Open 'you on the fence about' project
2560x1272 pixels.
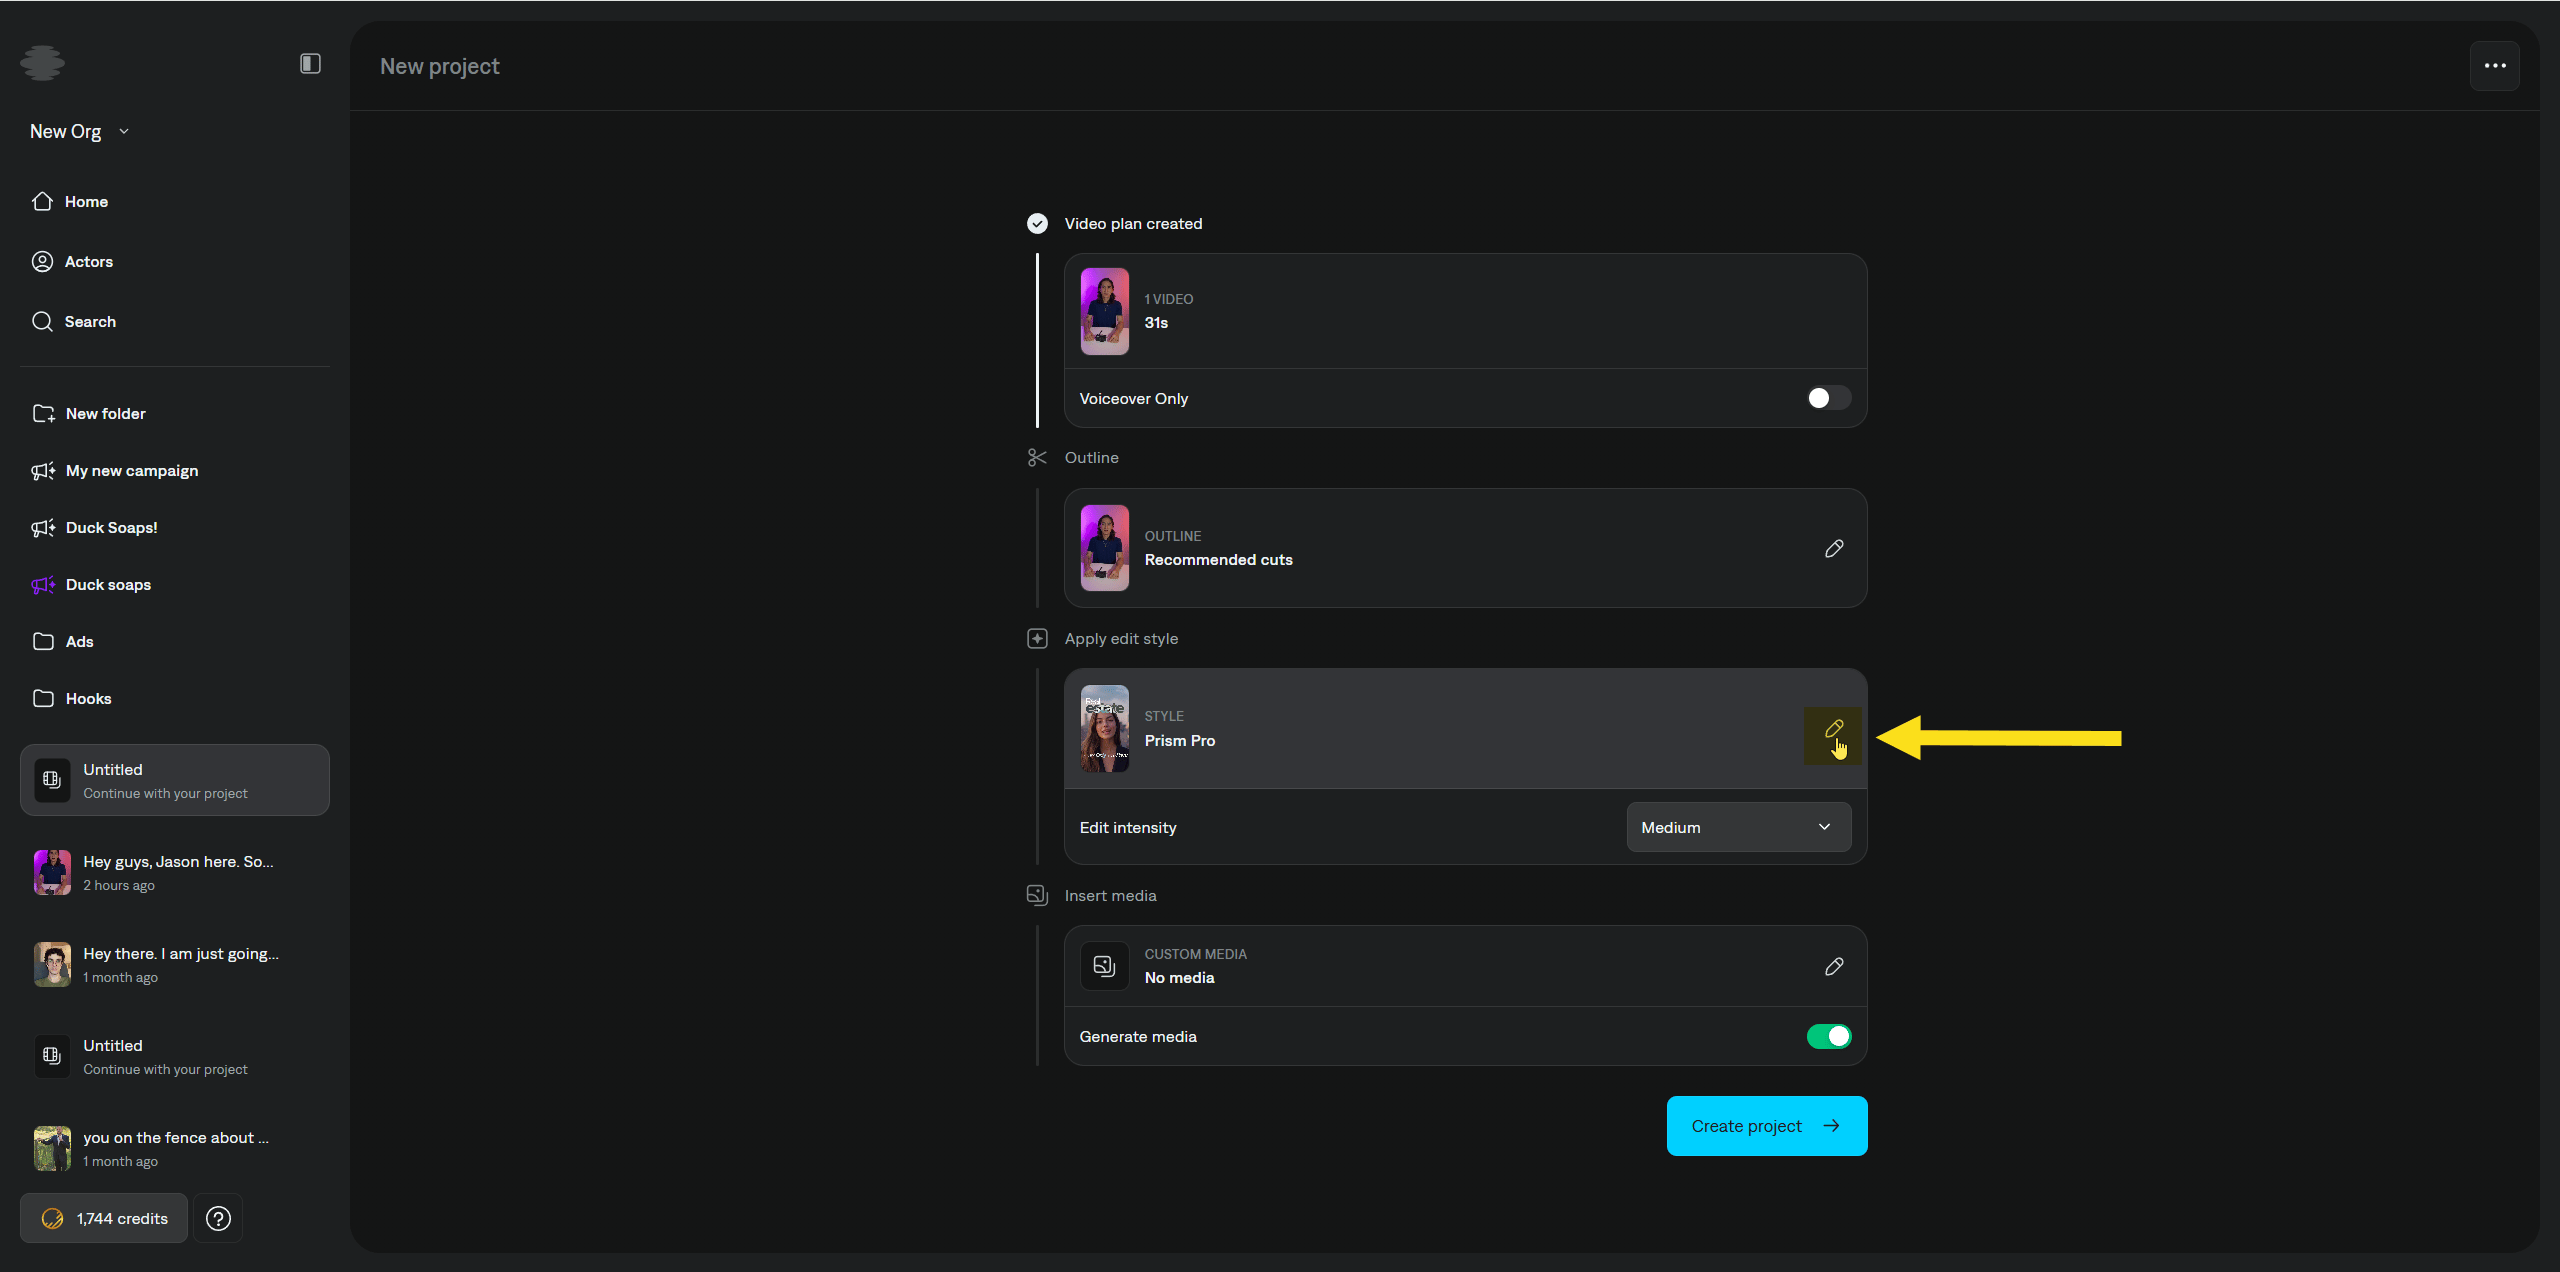coord(175,1148)
